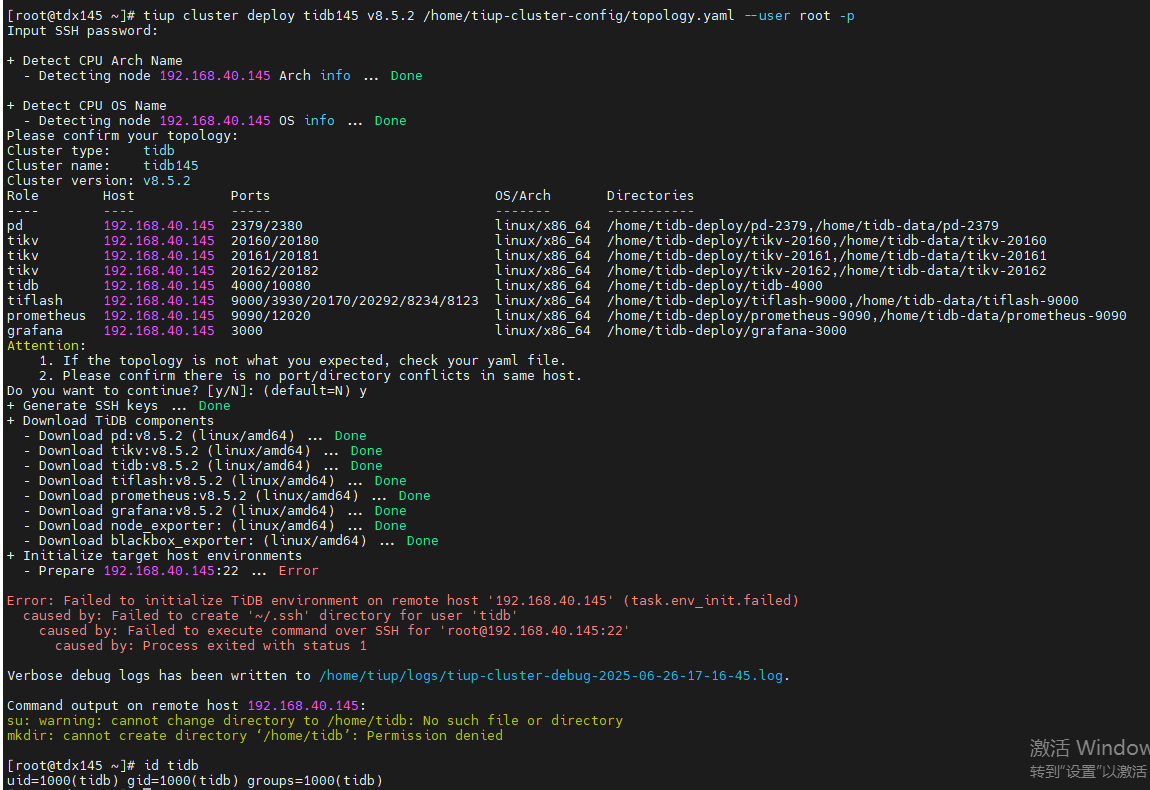
Task: Click 'Please confirm your topology:' text
Action: 122,136
